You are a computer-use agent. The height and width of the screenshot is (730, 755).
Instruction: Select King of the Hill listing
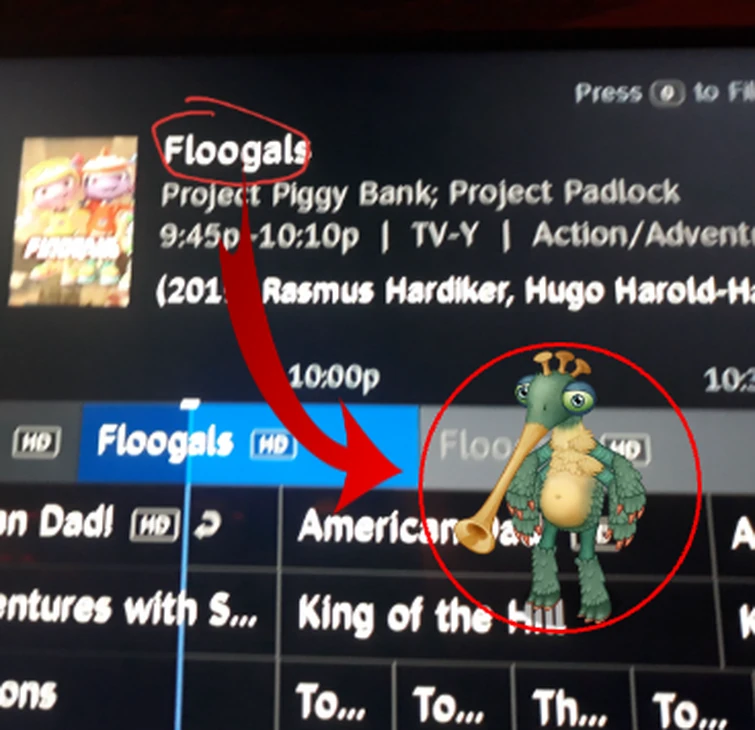tap(498, 616)
